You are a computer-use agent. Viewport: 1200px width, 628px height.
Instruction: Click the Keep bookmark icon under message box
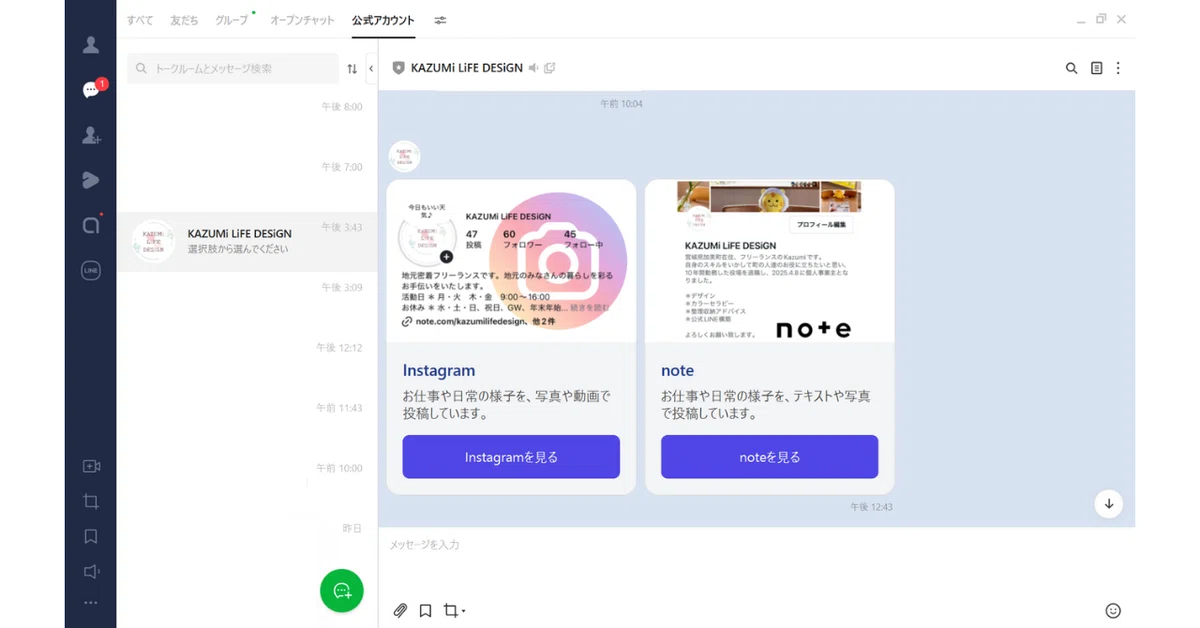coord(425,610)
